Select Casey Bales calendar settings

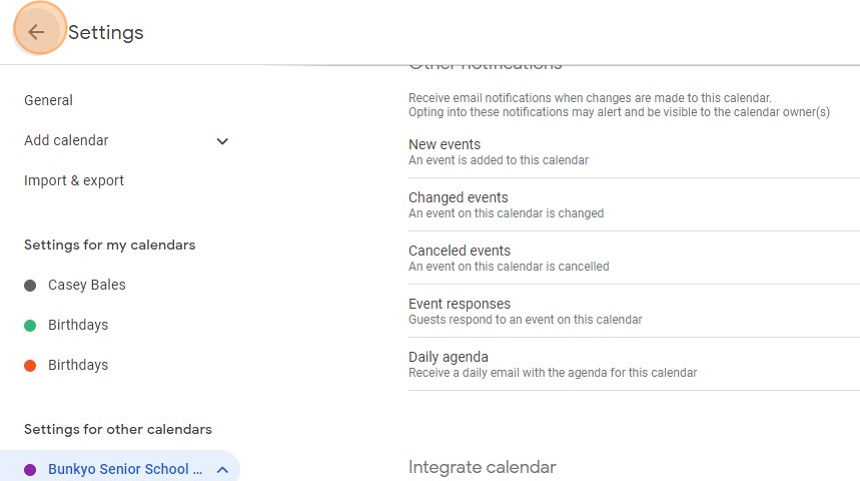pyautogui.click(x=87, y=285)
